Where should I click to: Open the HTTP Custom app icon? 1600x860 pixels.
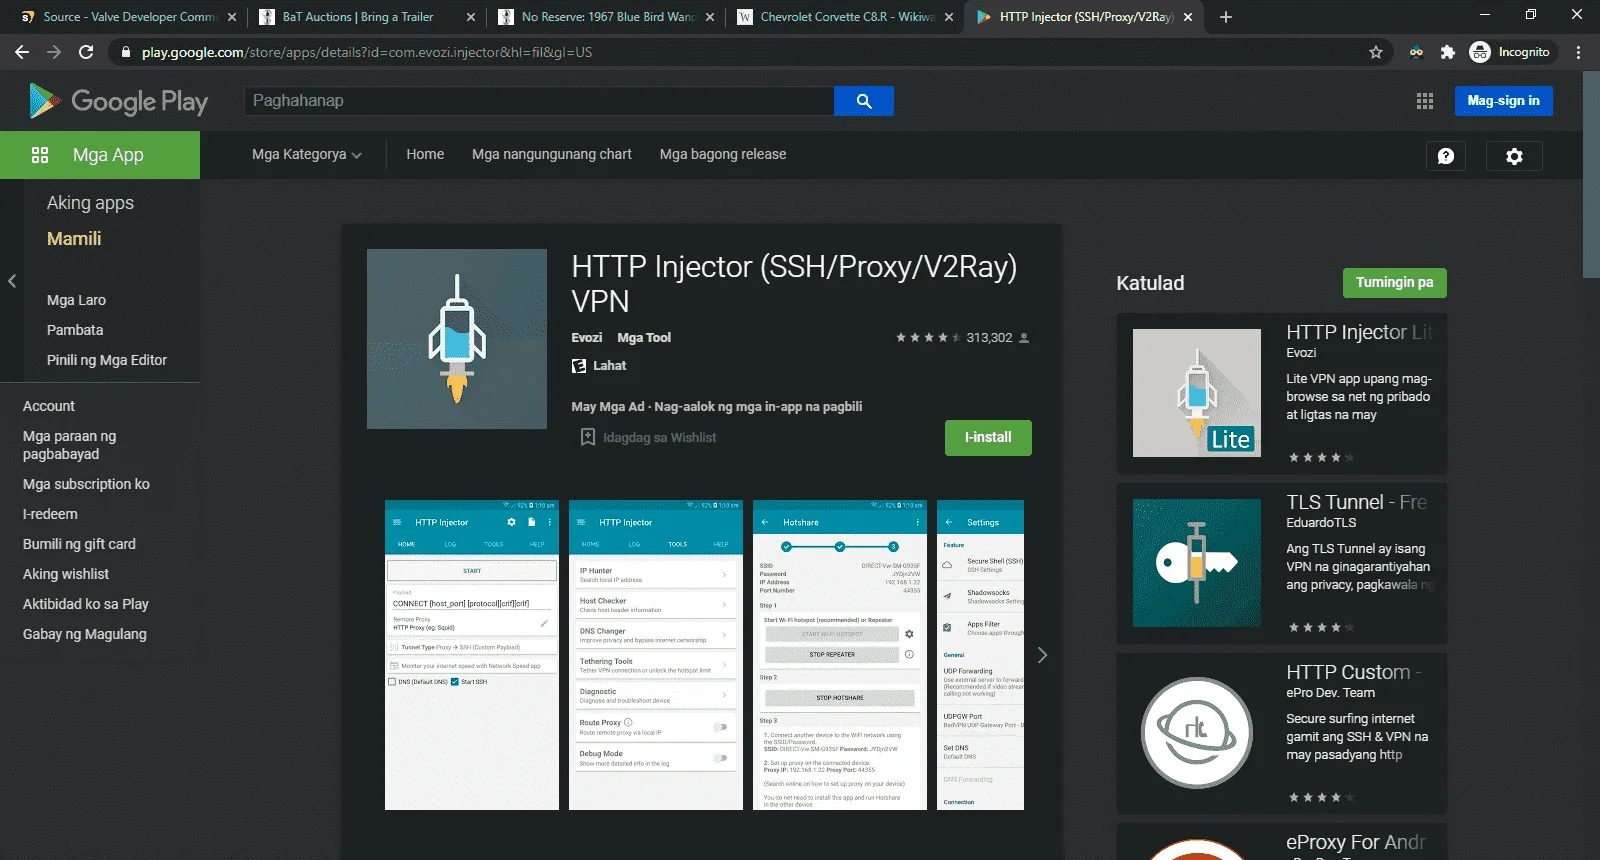[1197, 733]
